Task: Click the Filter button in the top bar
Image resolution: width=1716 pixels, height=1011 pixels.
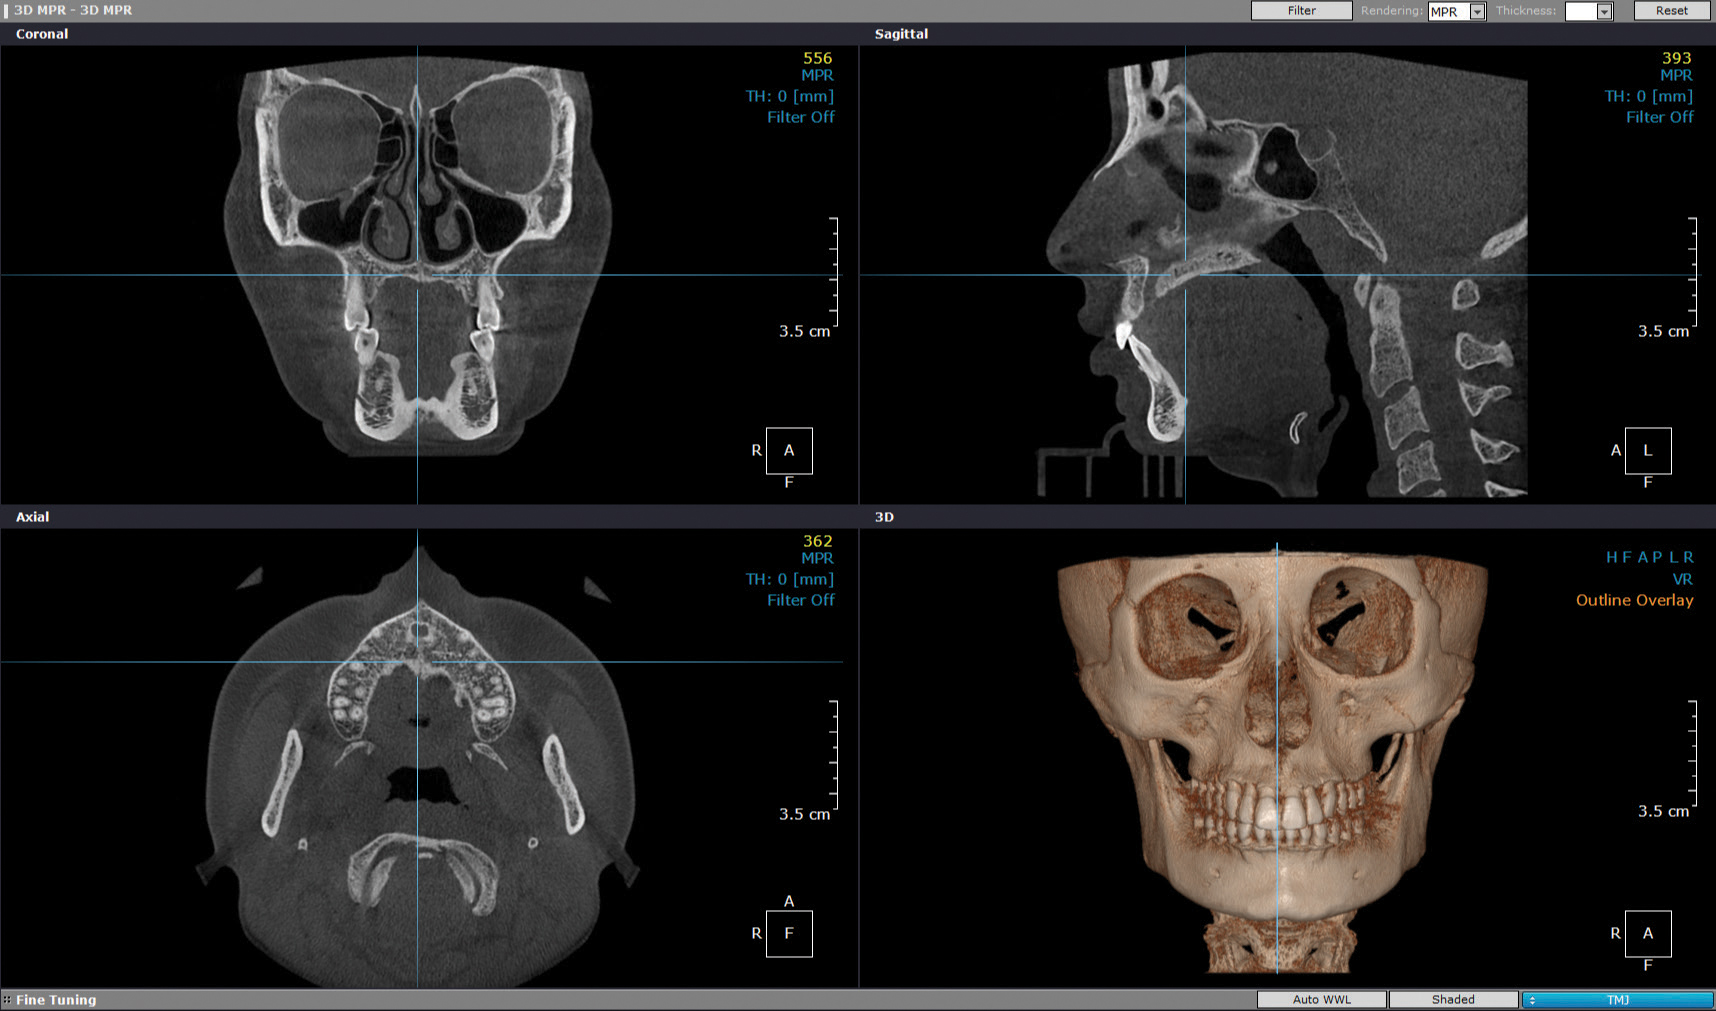Action: point(1301,11)
